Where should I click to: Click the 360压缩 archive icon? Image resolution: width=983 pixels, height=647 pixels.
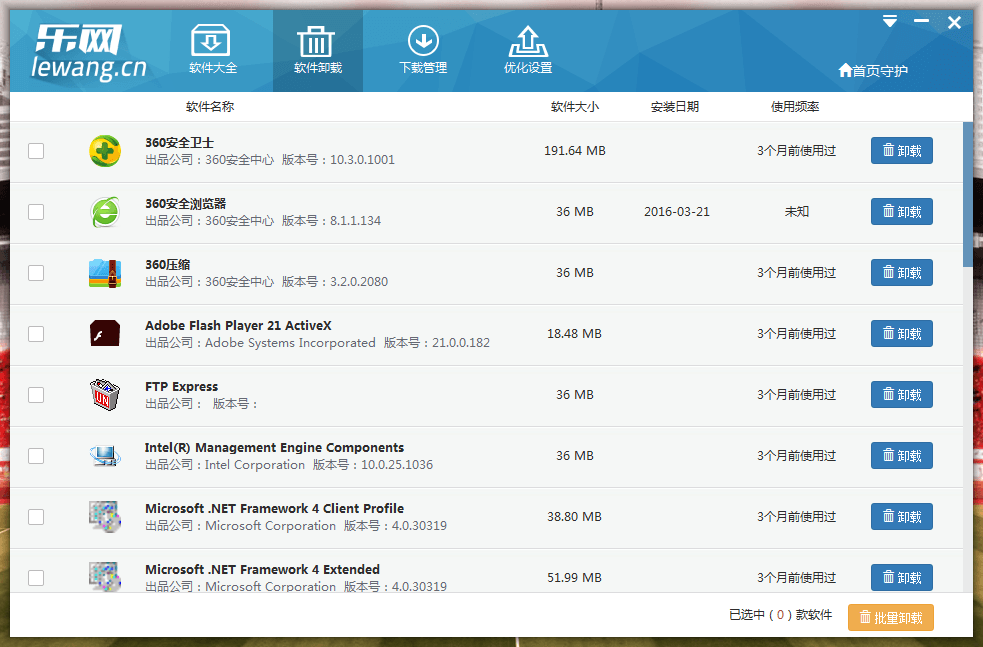(x=105, y=273)
